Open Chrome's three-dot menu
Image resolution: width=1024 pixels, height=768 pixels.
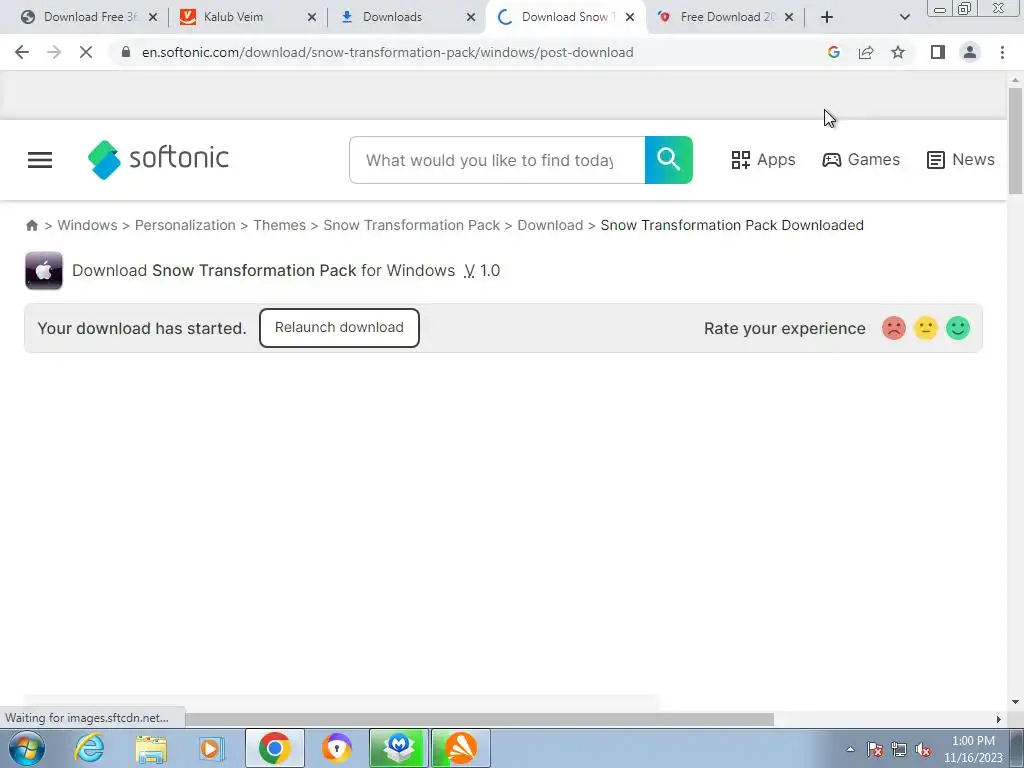click(x=1002, y=52)
